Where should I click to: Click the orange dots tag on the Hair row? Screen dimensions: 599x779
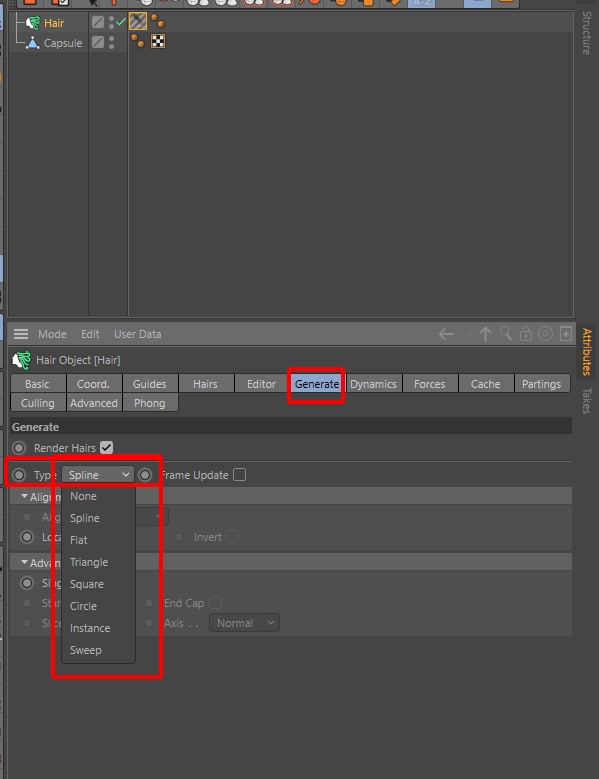point(158,21)
